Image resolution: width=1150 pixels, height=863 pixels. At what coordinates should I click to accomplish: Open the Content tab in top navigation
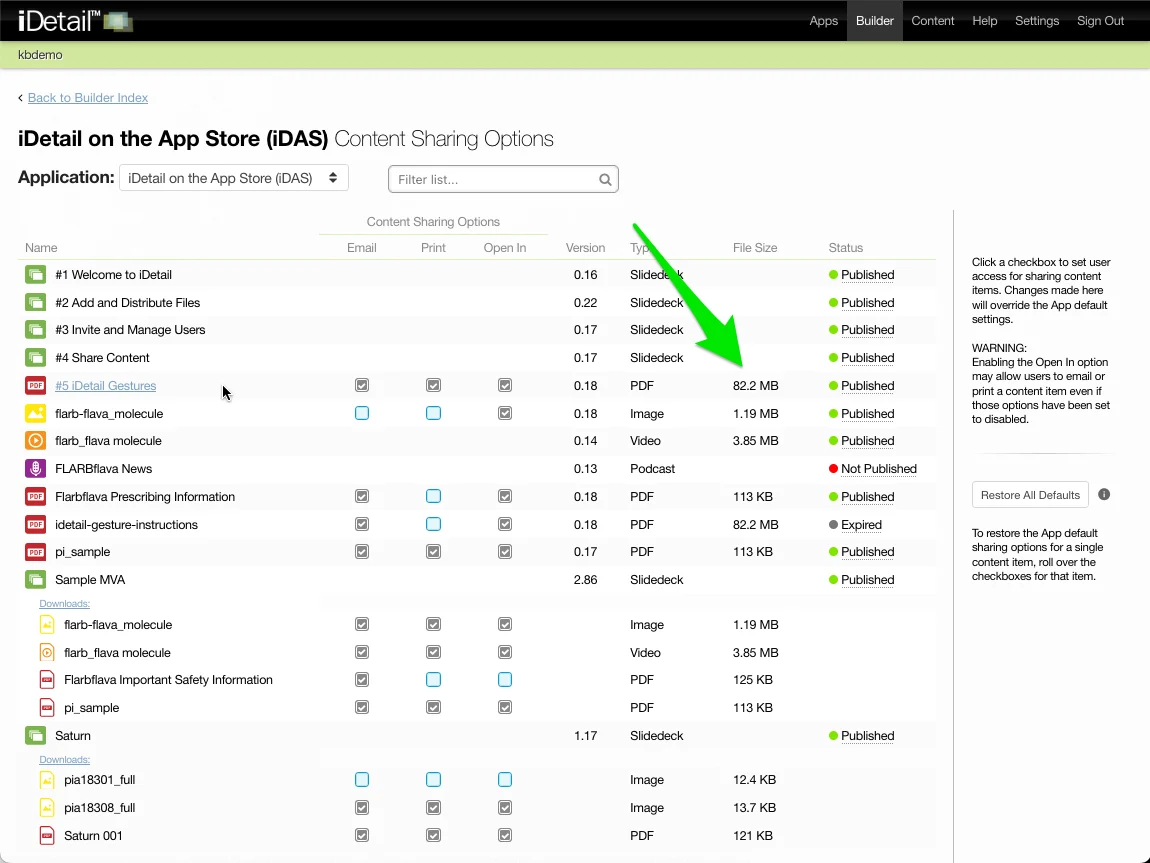pyautogui.click(x=932, y=21)
